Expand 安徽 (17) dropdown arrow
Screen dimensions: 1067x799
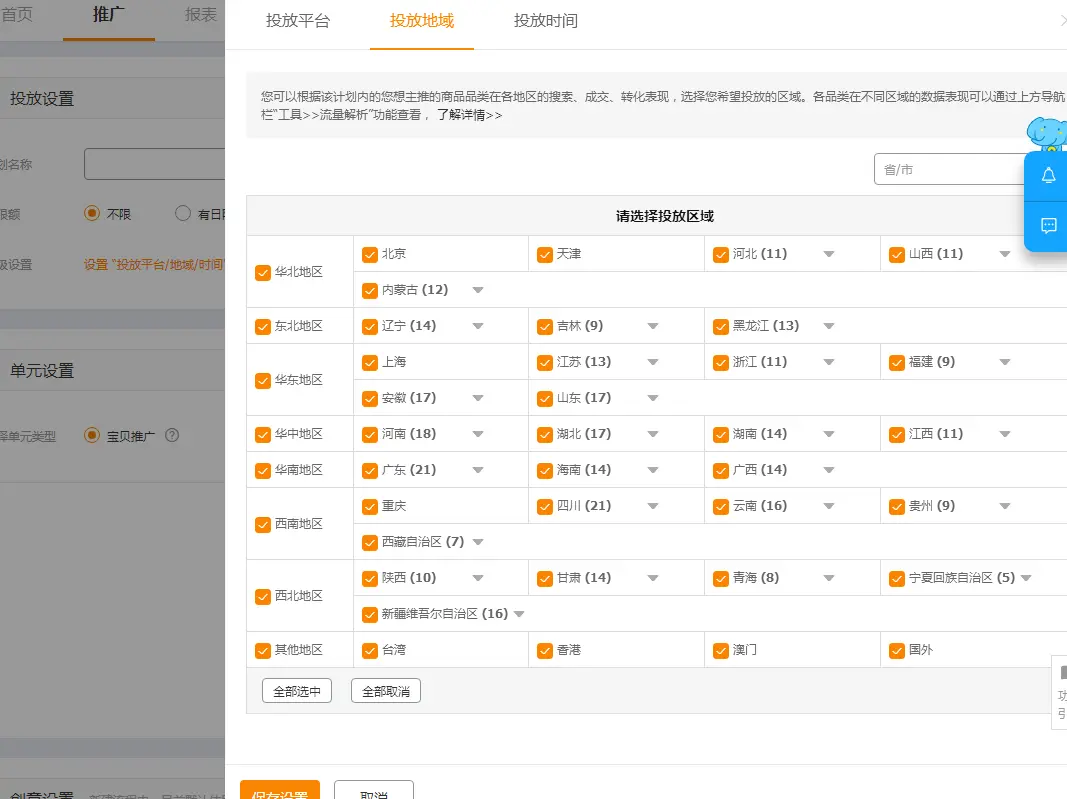pyautogui.click(x=478, y=398)
